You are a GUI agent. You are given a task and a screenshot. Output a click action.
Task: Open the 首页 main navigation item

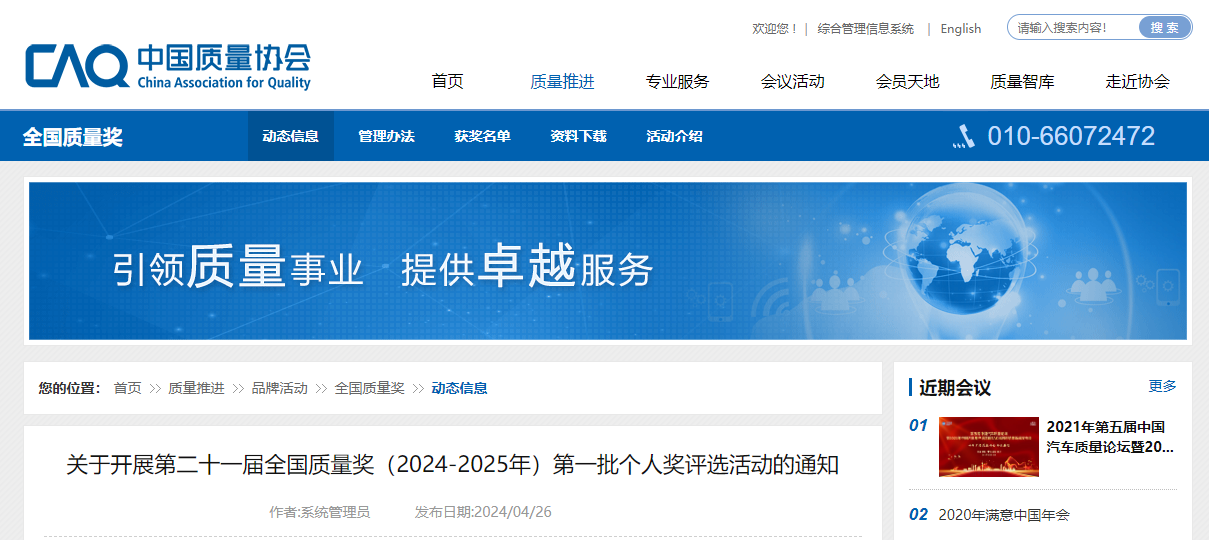coord(448,82)
